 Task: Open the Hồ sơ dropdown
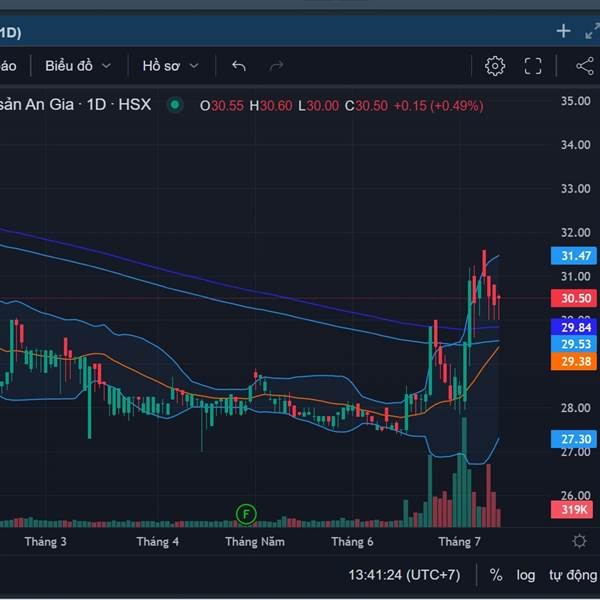(171, 66)
